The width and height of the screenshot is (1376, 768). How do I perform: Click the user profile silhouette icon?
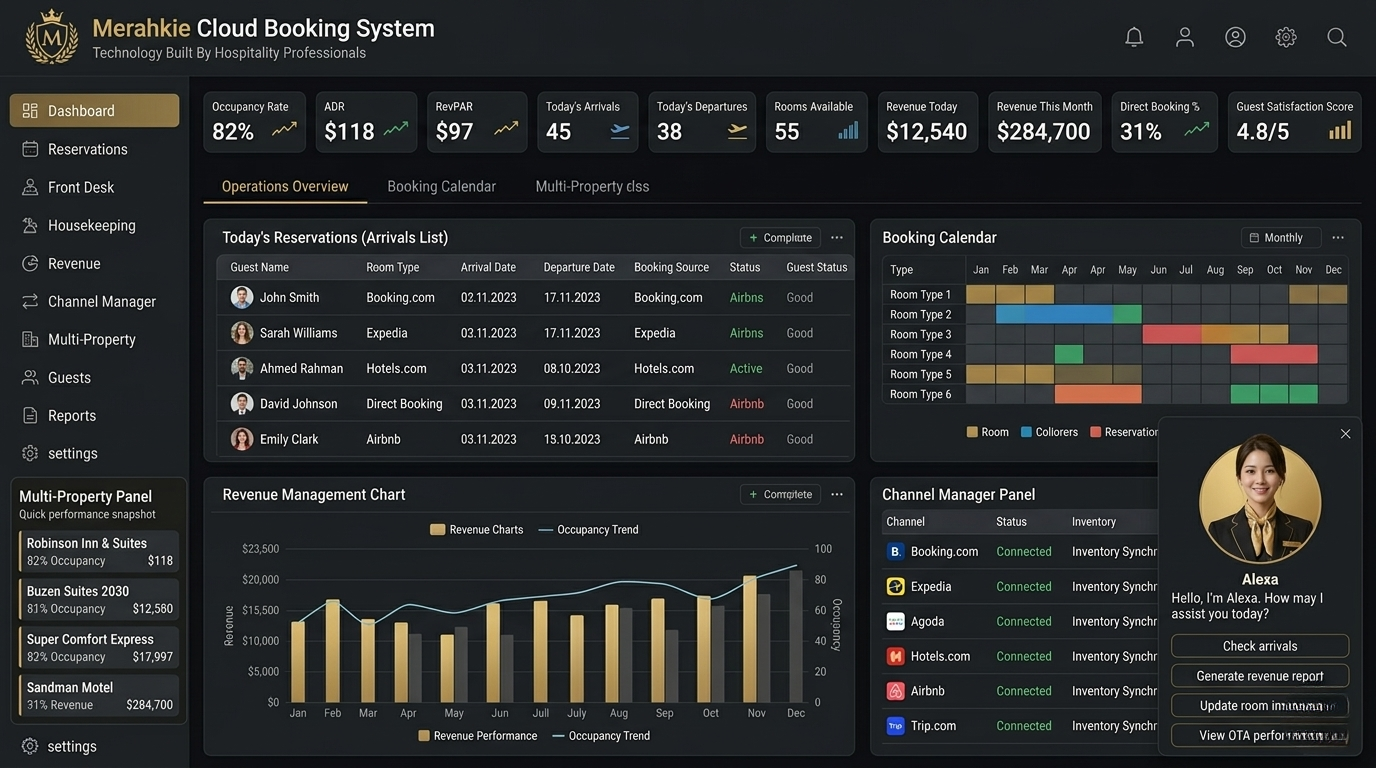(x=1185, y=37)
